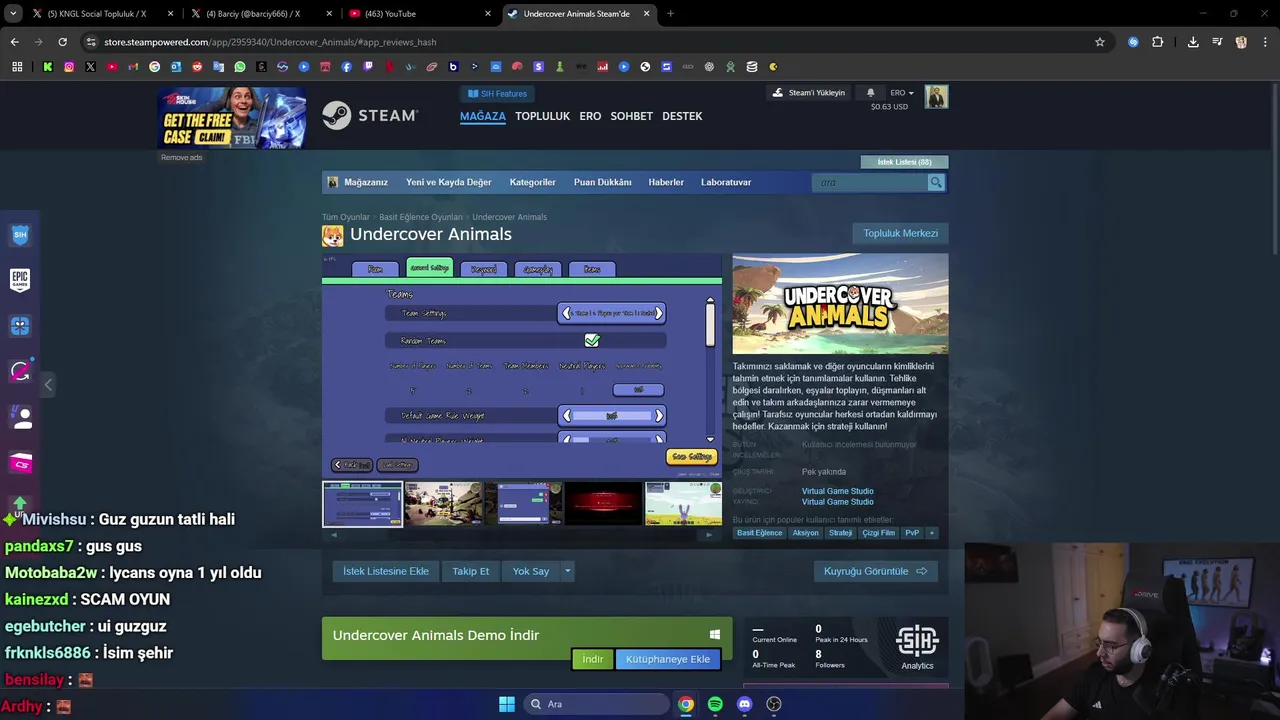The width and height of the screenshot is (1280, 720).
Task: Open the Instagram bookmark icon
Action: coord(69,67)
